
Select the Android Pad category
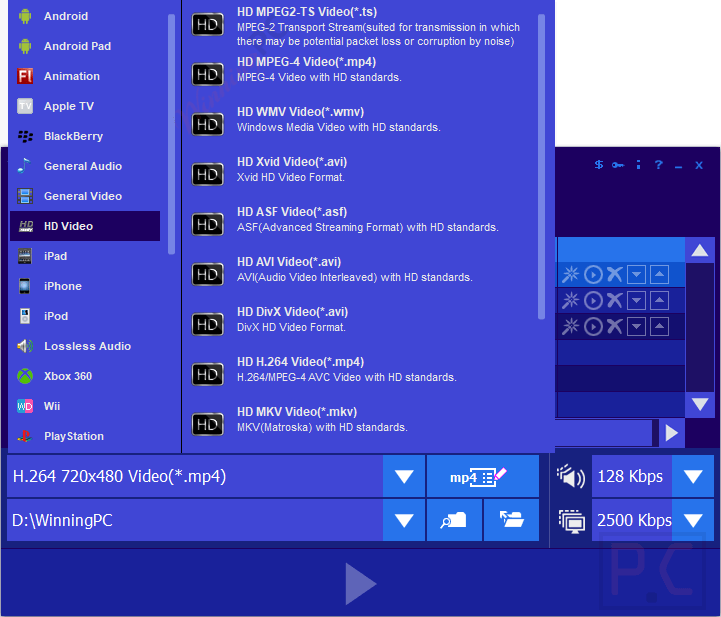[85, 46]
